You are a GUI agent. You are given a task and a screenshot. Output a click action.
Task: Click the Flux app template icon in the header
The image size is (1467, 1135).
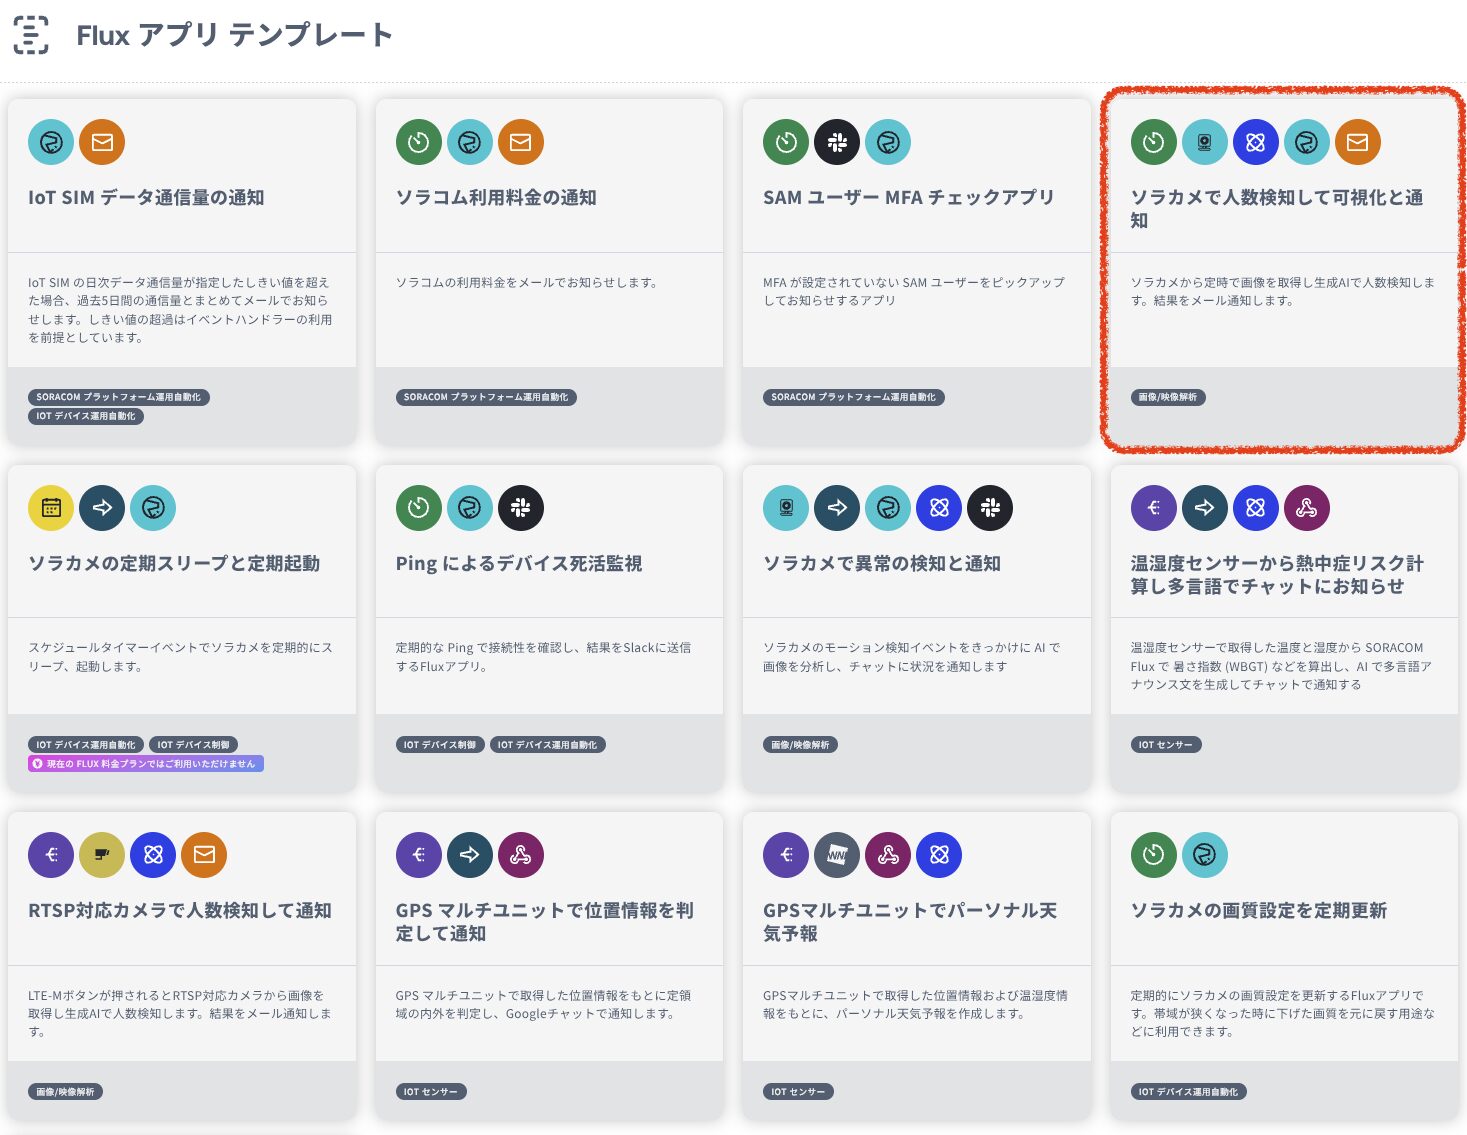click(31, 35)
